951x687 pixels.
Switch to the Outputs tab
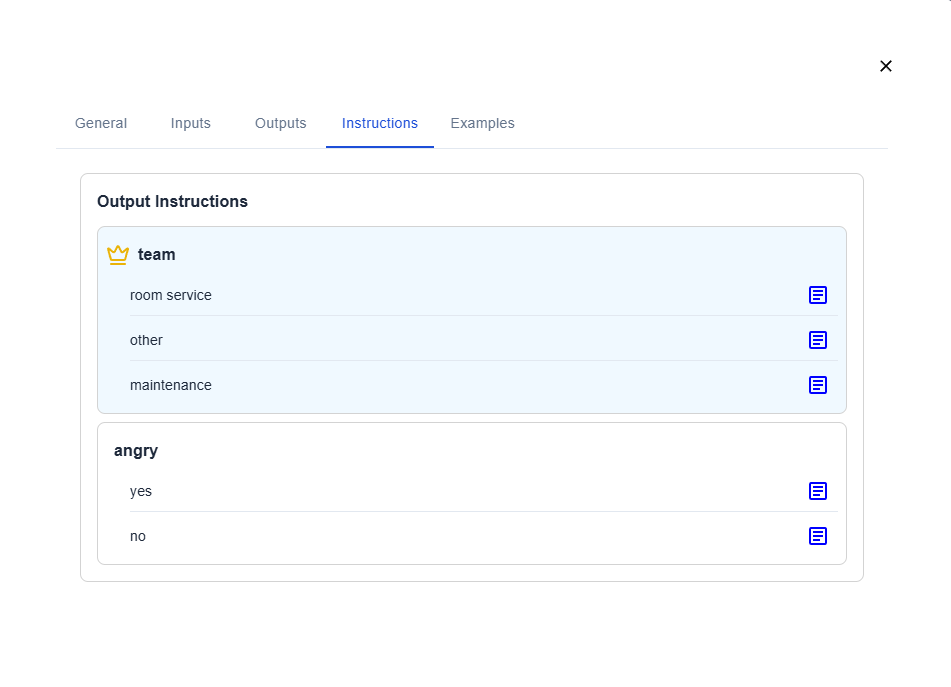tap(280, 123)
